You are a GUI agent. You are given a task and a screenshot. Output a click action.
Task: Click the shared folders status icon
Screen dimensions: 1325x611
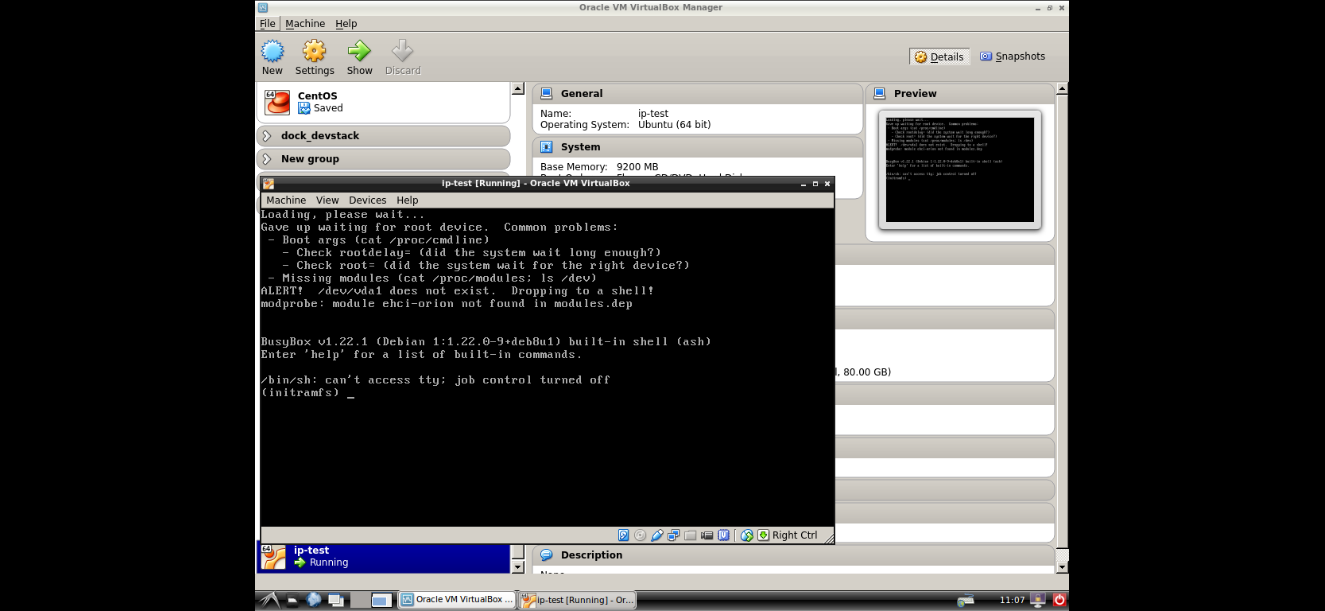click(x=690, y=535)
